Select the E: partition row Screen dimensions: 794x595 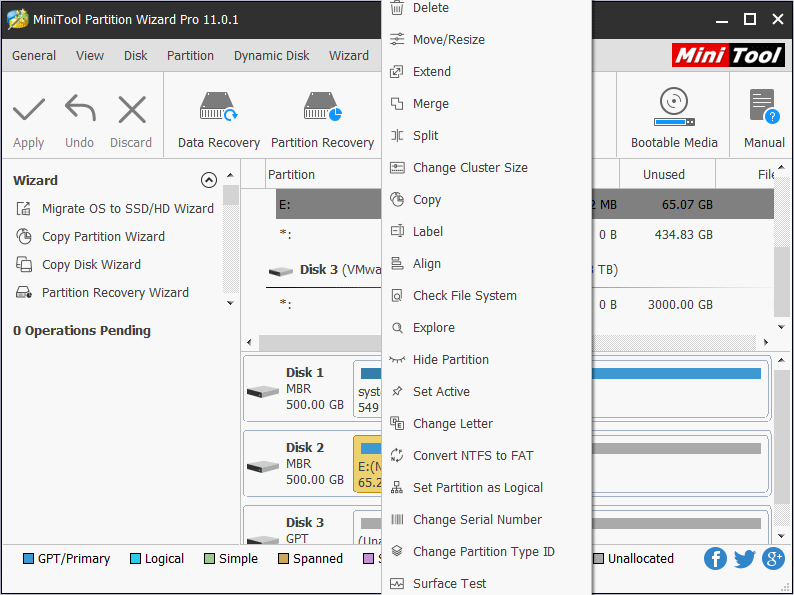point(525,205)
